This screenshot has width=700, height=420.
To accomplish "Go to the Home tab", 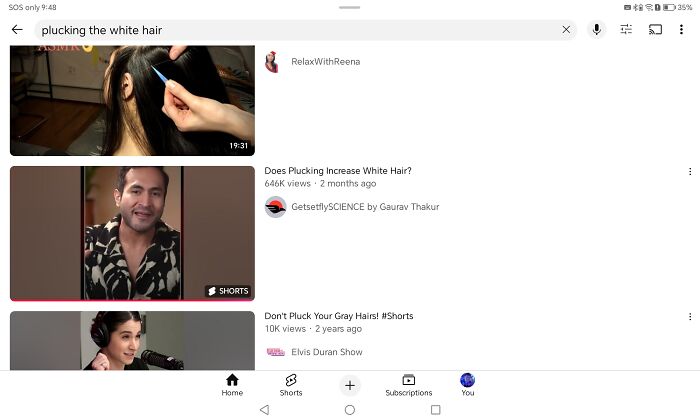I will click(232, 385).
